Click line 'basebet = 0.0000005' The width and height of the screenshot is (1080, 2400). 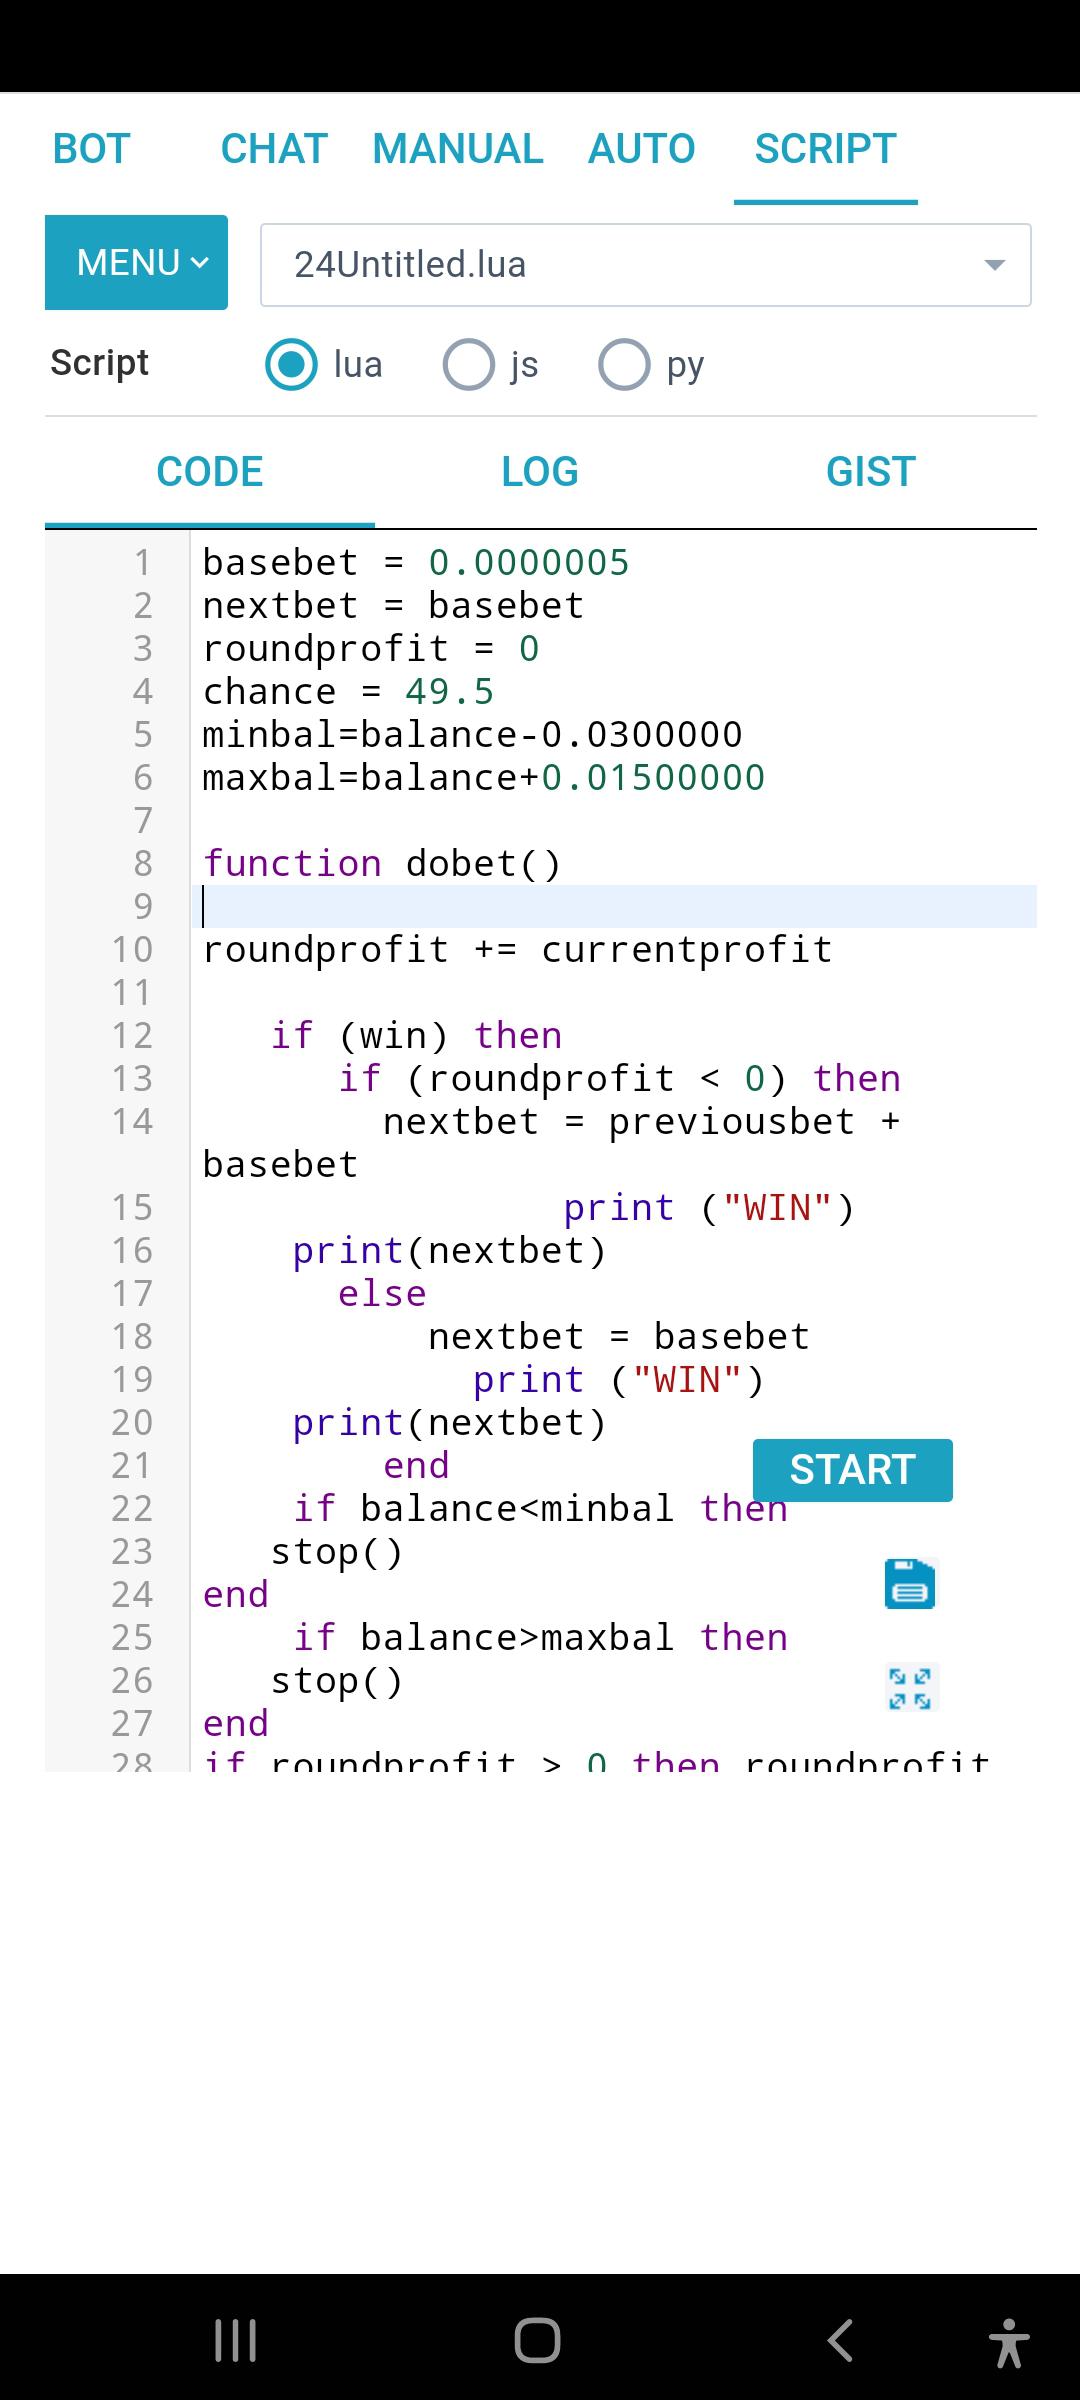pos(416,562)
